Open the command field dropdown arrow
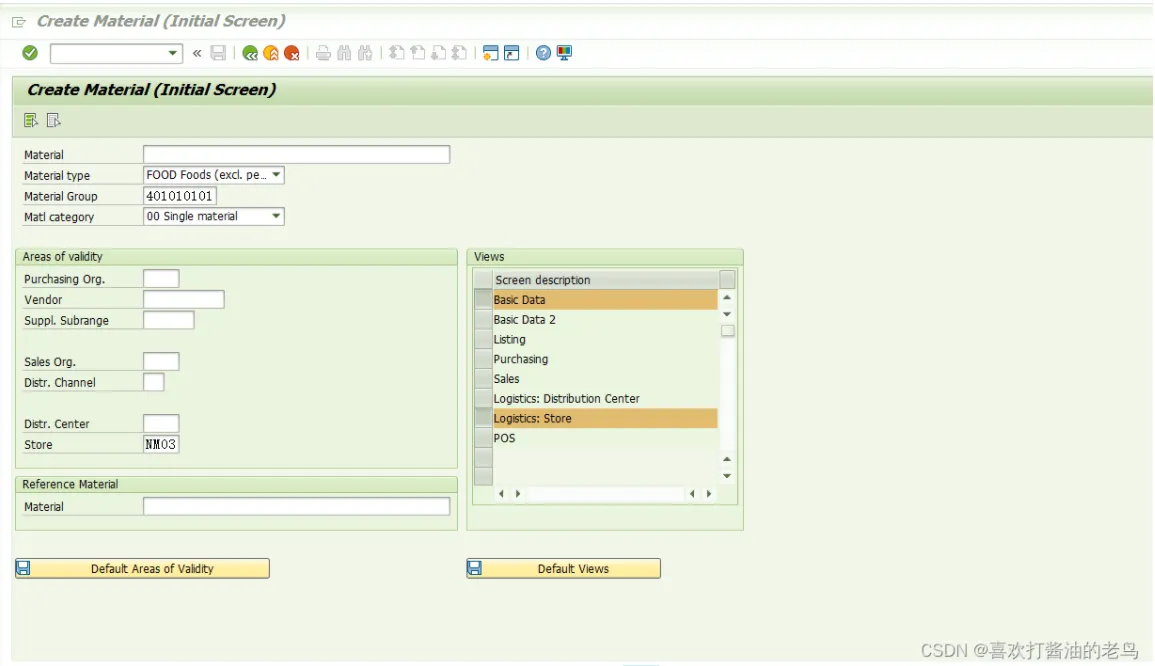 tap(172, 53)
